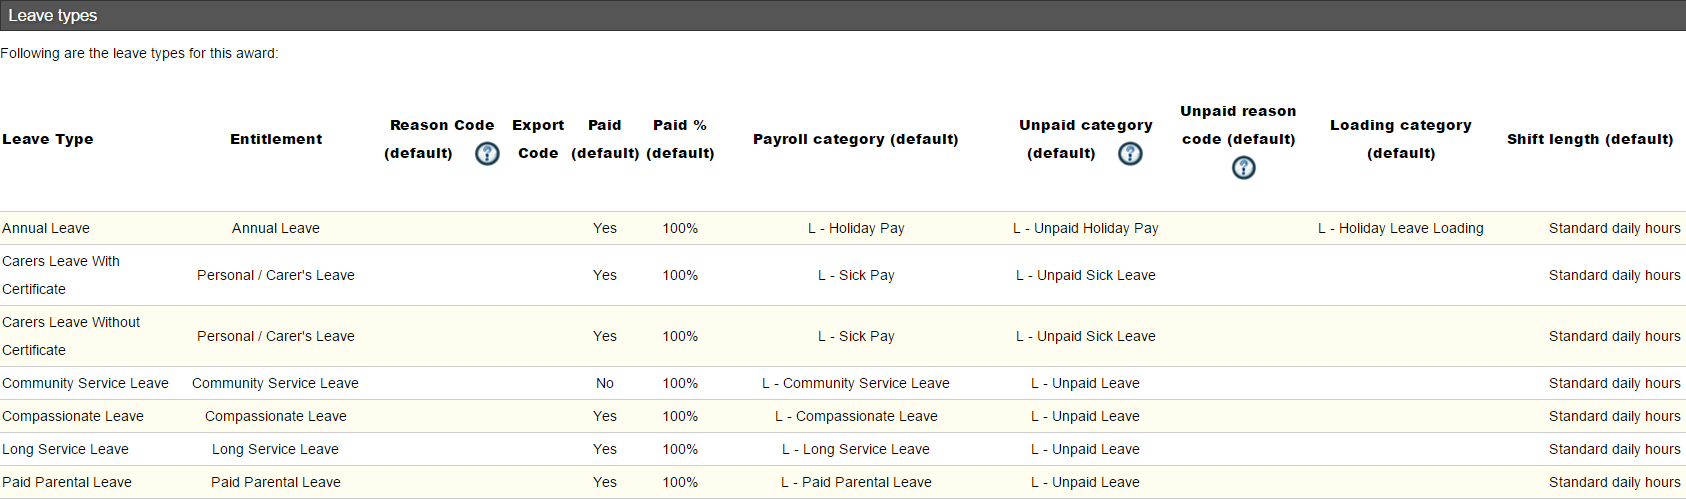
Task: Click Long Service Leave type cell
Action: pos(65,449)
